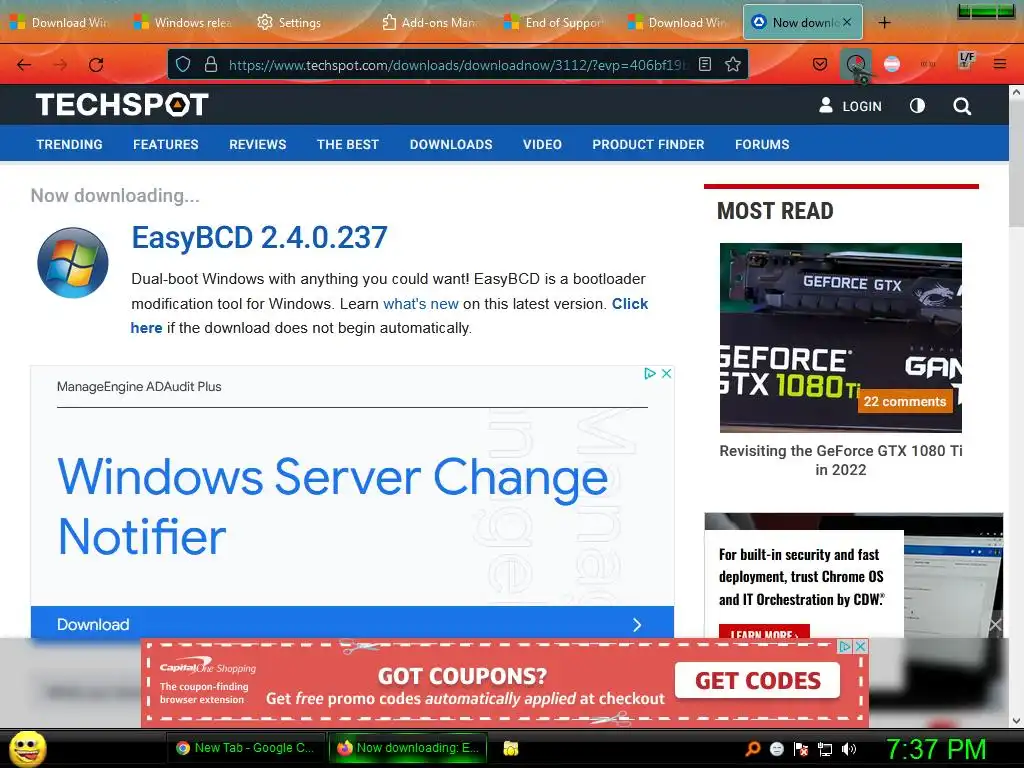Bookmark this page with the star icon
This screenshot has height=768, width=1024.
click(x=733, y=64)
